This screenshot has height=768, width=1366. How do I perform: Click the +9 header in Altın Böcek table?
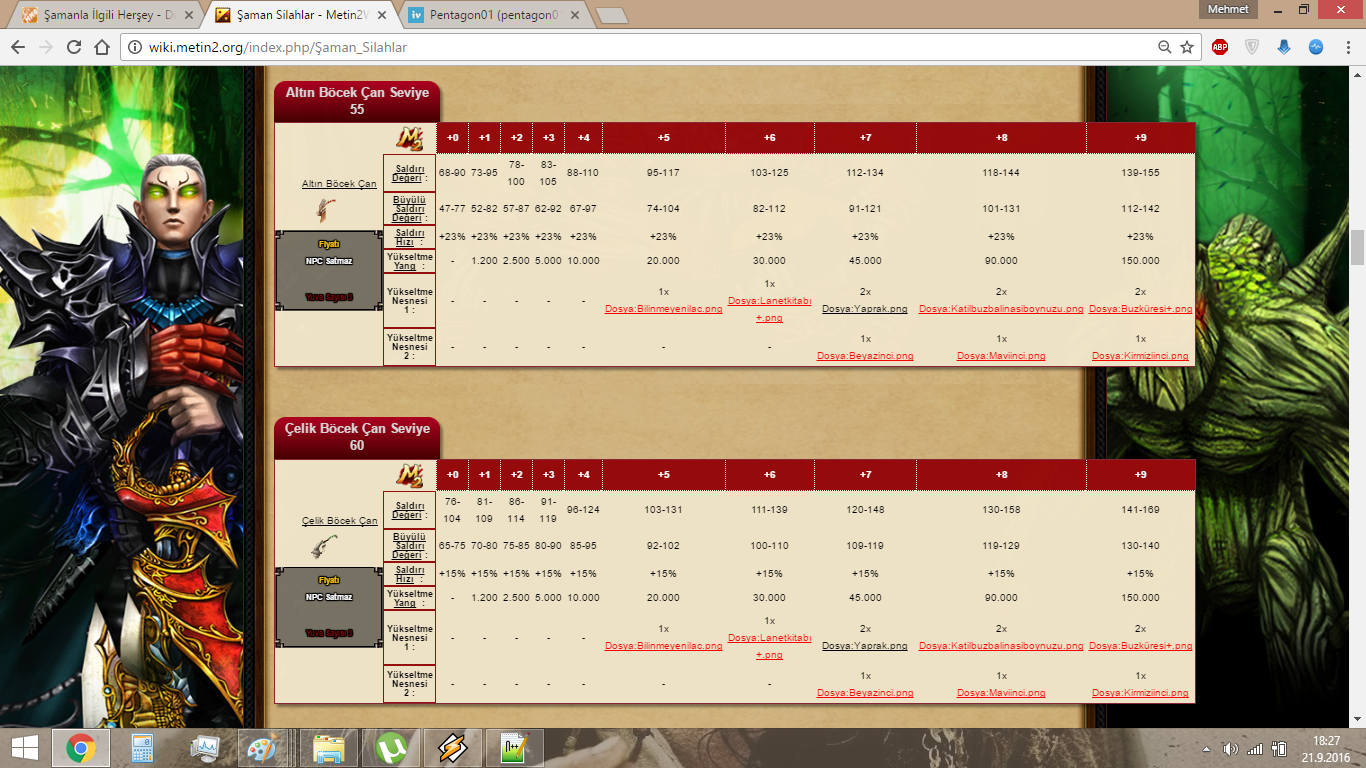1141,138
